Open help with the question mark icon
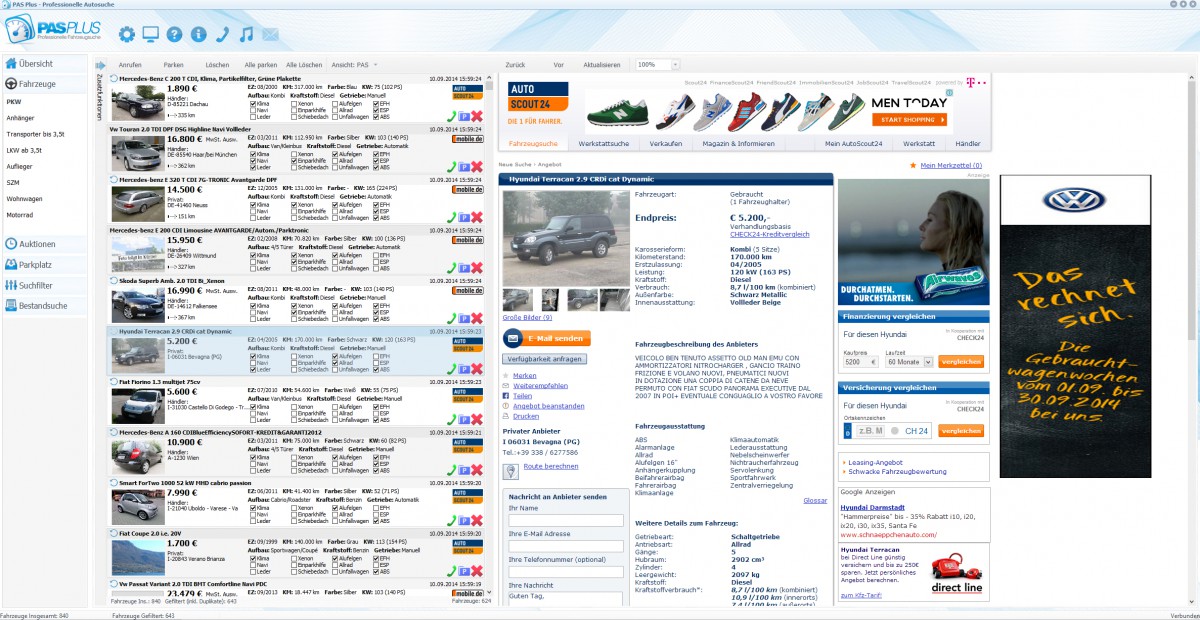 [175, 35]
